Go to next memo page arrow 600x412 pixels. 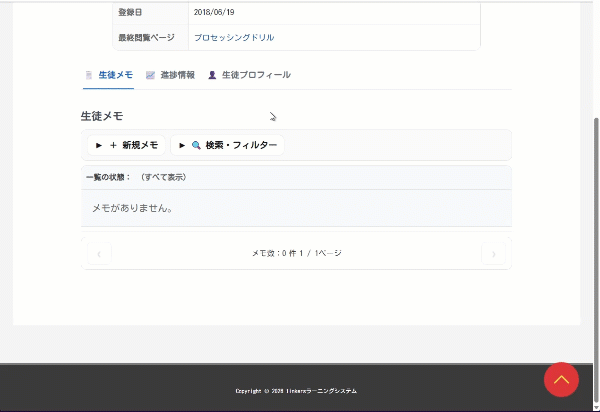(493, 254)
